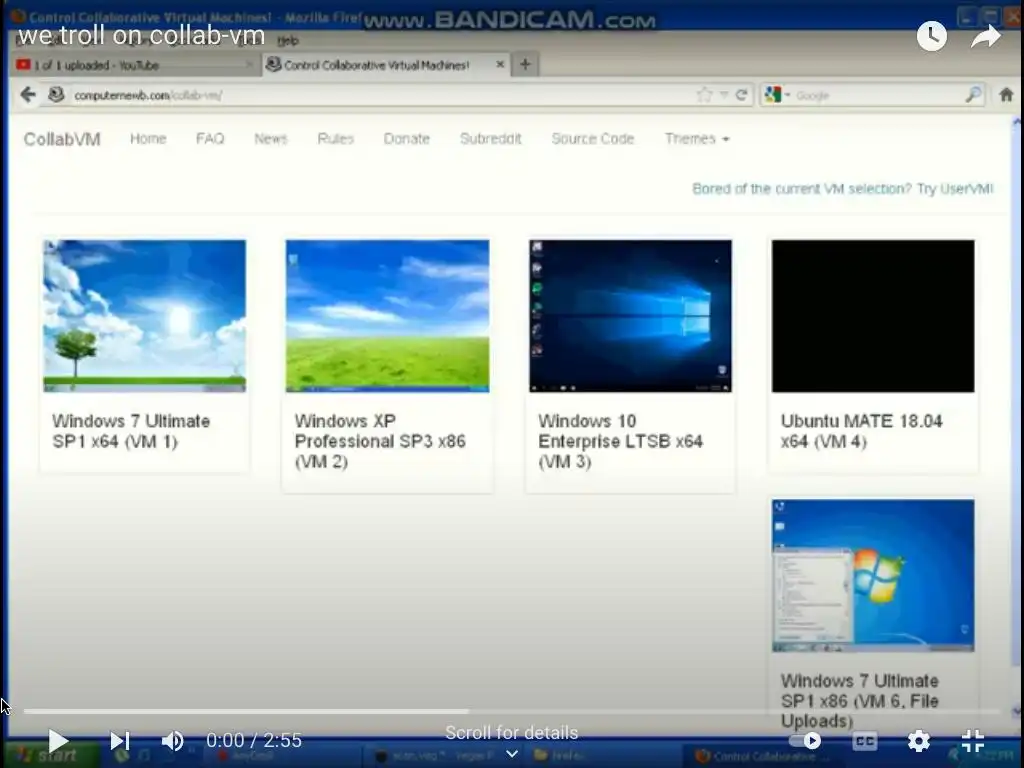This screenshot has height=768, width=1024.
Task: Click 'Windows 7 Ultimate SP1 x64 (VM 1)' text
Action: pyautogui.click(x=131, y=431)
